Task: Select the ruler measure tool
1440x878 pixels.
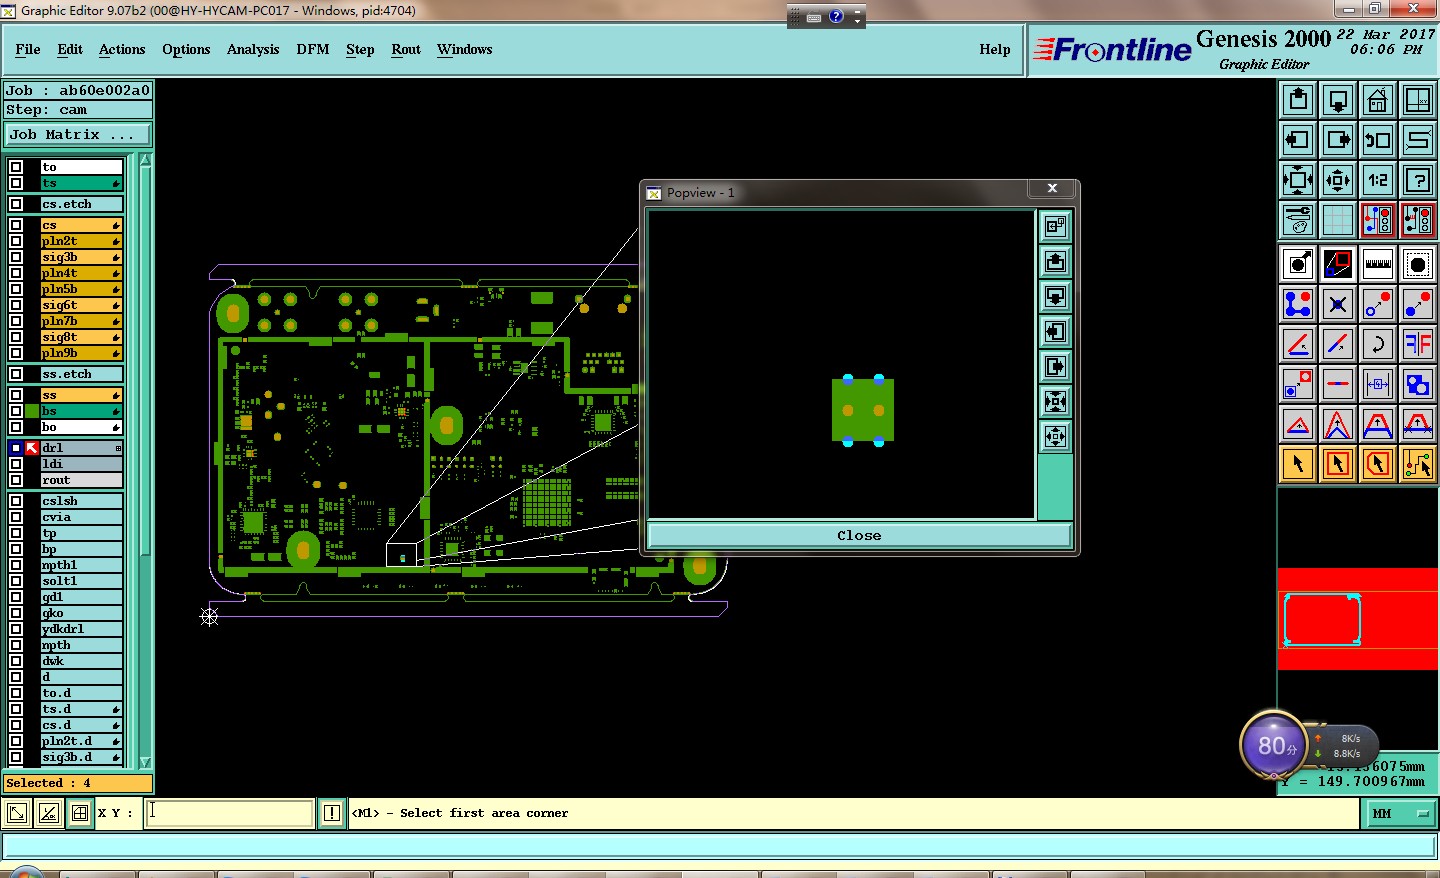Action: coord(1378,264)
